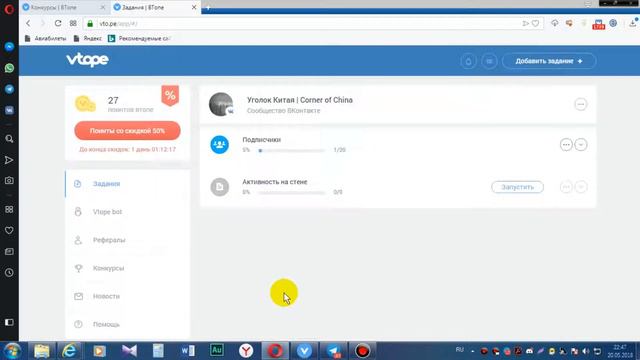Close the Задания | ВТопе tab
This screenshot has height=360, width=640.
194,7
